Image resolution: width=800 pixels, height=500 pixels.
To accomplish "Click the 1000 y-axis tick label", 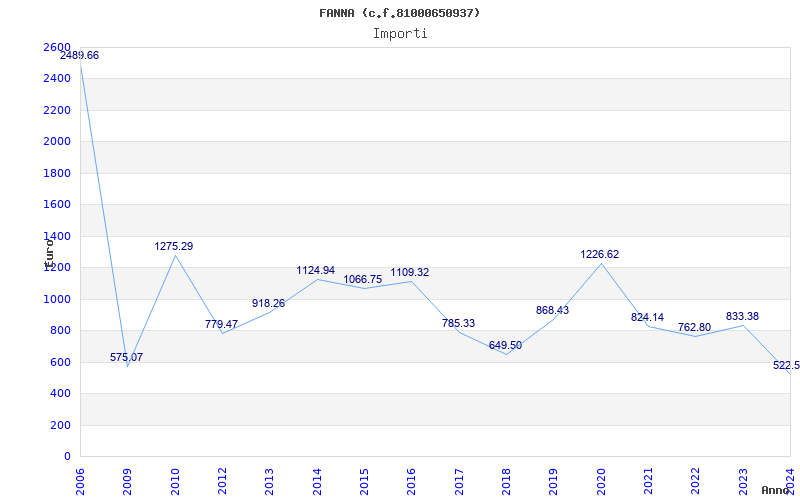I will (57, 299).
